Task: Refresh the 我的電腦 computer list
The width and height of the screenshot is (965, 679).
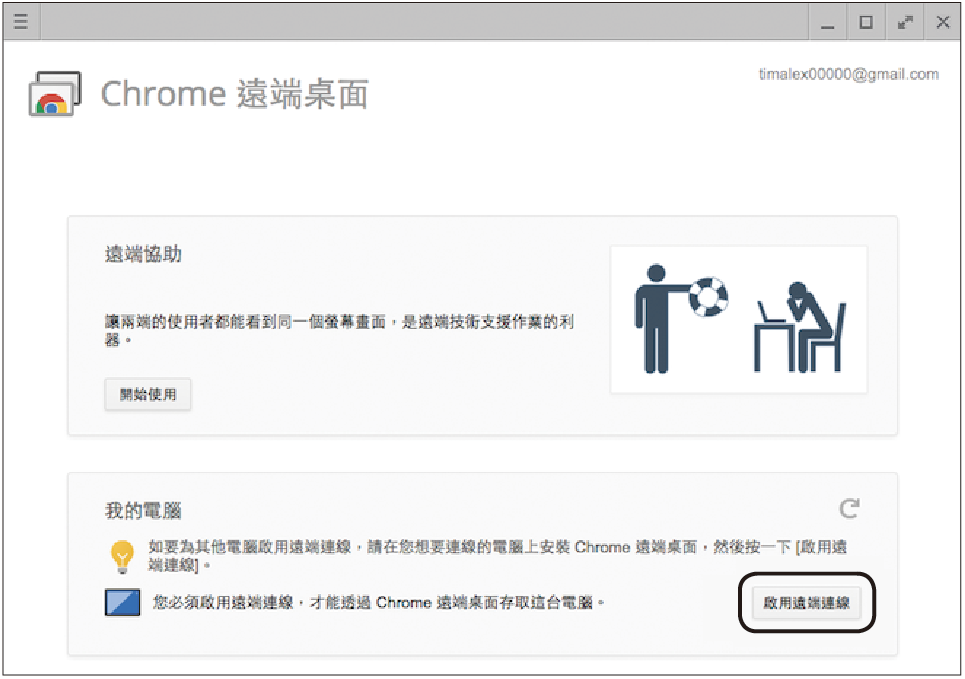Action: 849,508
